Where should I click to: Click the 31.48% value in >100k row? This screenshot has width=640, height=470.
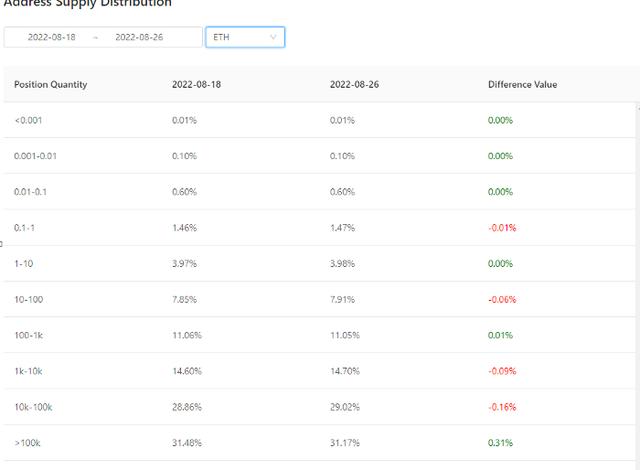[x=187, y=443]
